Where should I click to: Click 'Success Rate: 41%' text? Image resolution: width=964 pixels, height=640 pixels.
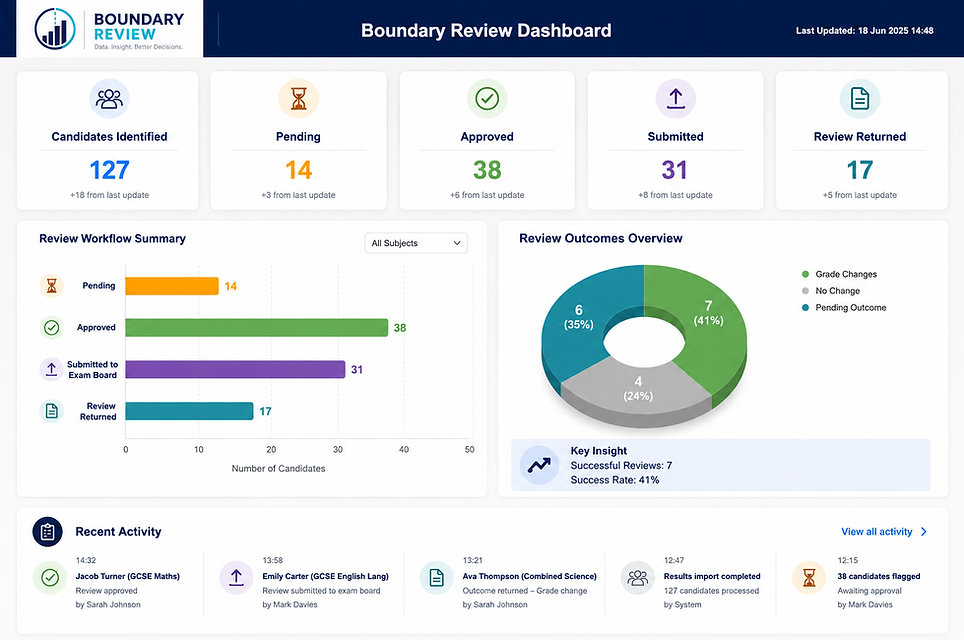[615, 480]
